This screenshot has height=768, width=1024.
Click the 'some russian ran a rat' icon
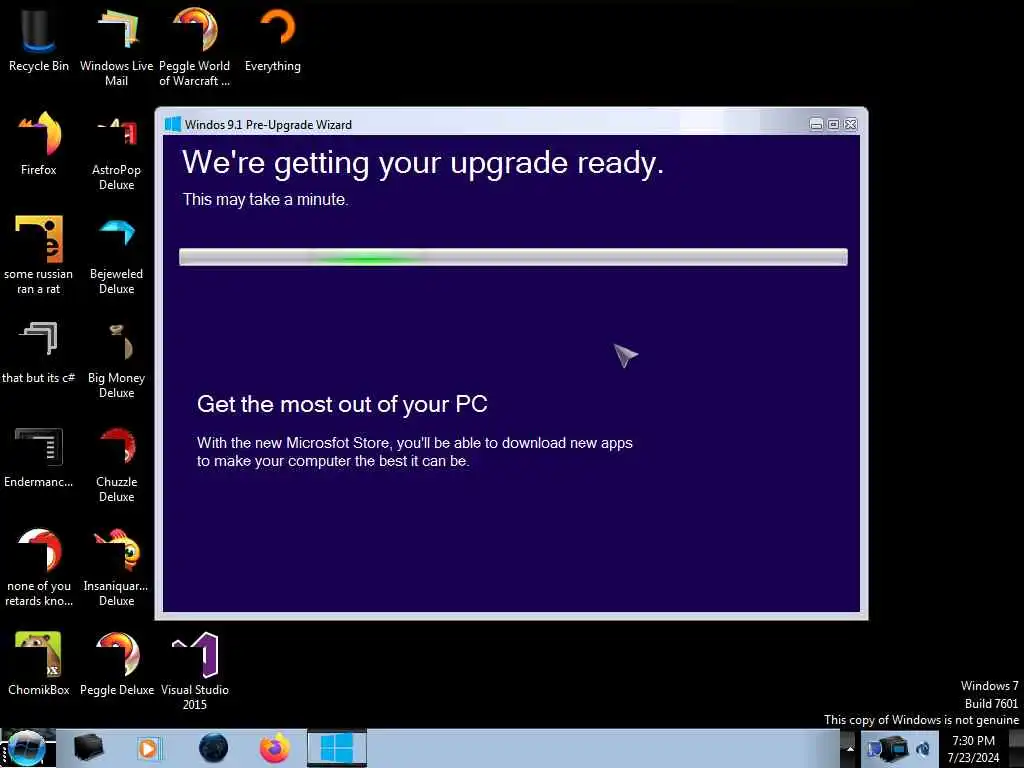coord(39,255)
